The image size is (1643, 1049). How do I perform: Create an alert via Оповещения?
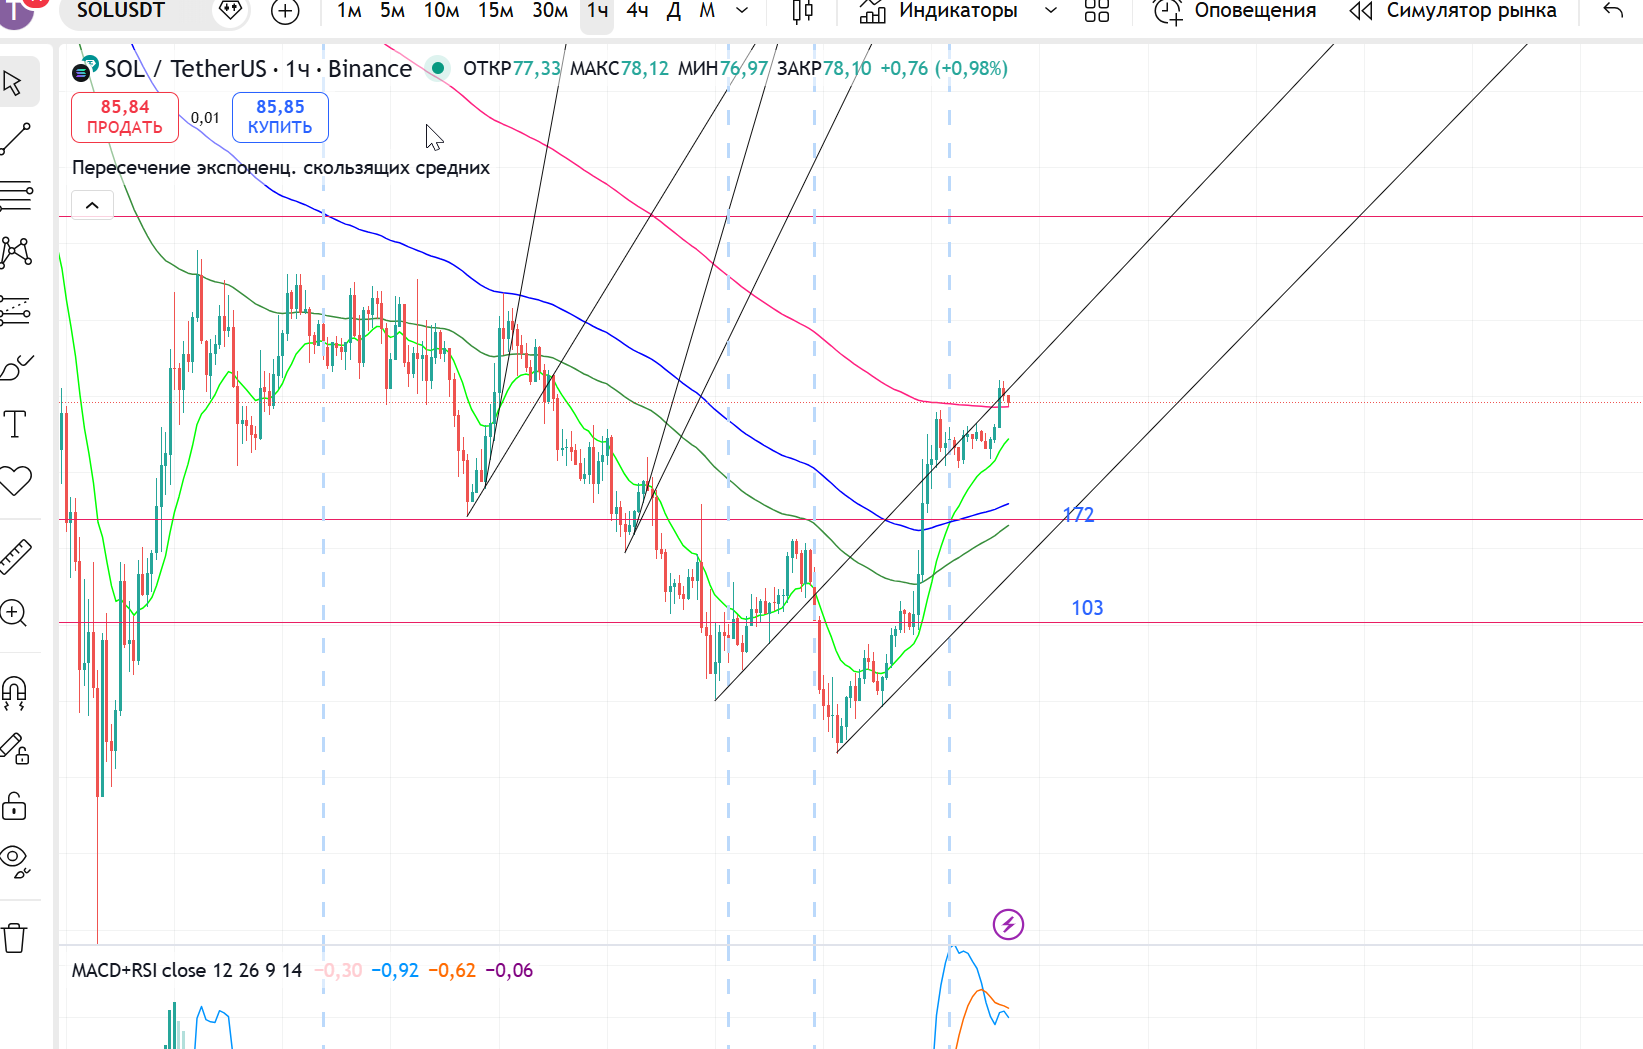pos(1236,11)
